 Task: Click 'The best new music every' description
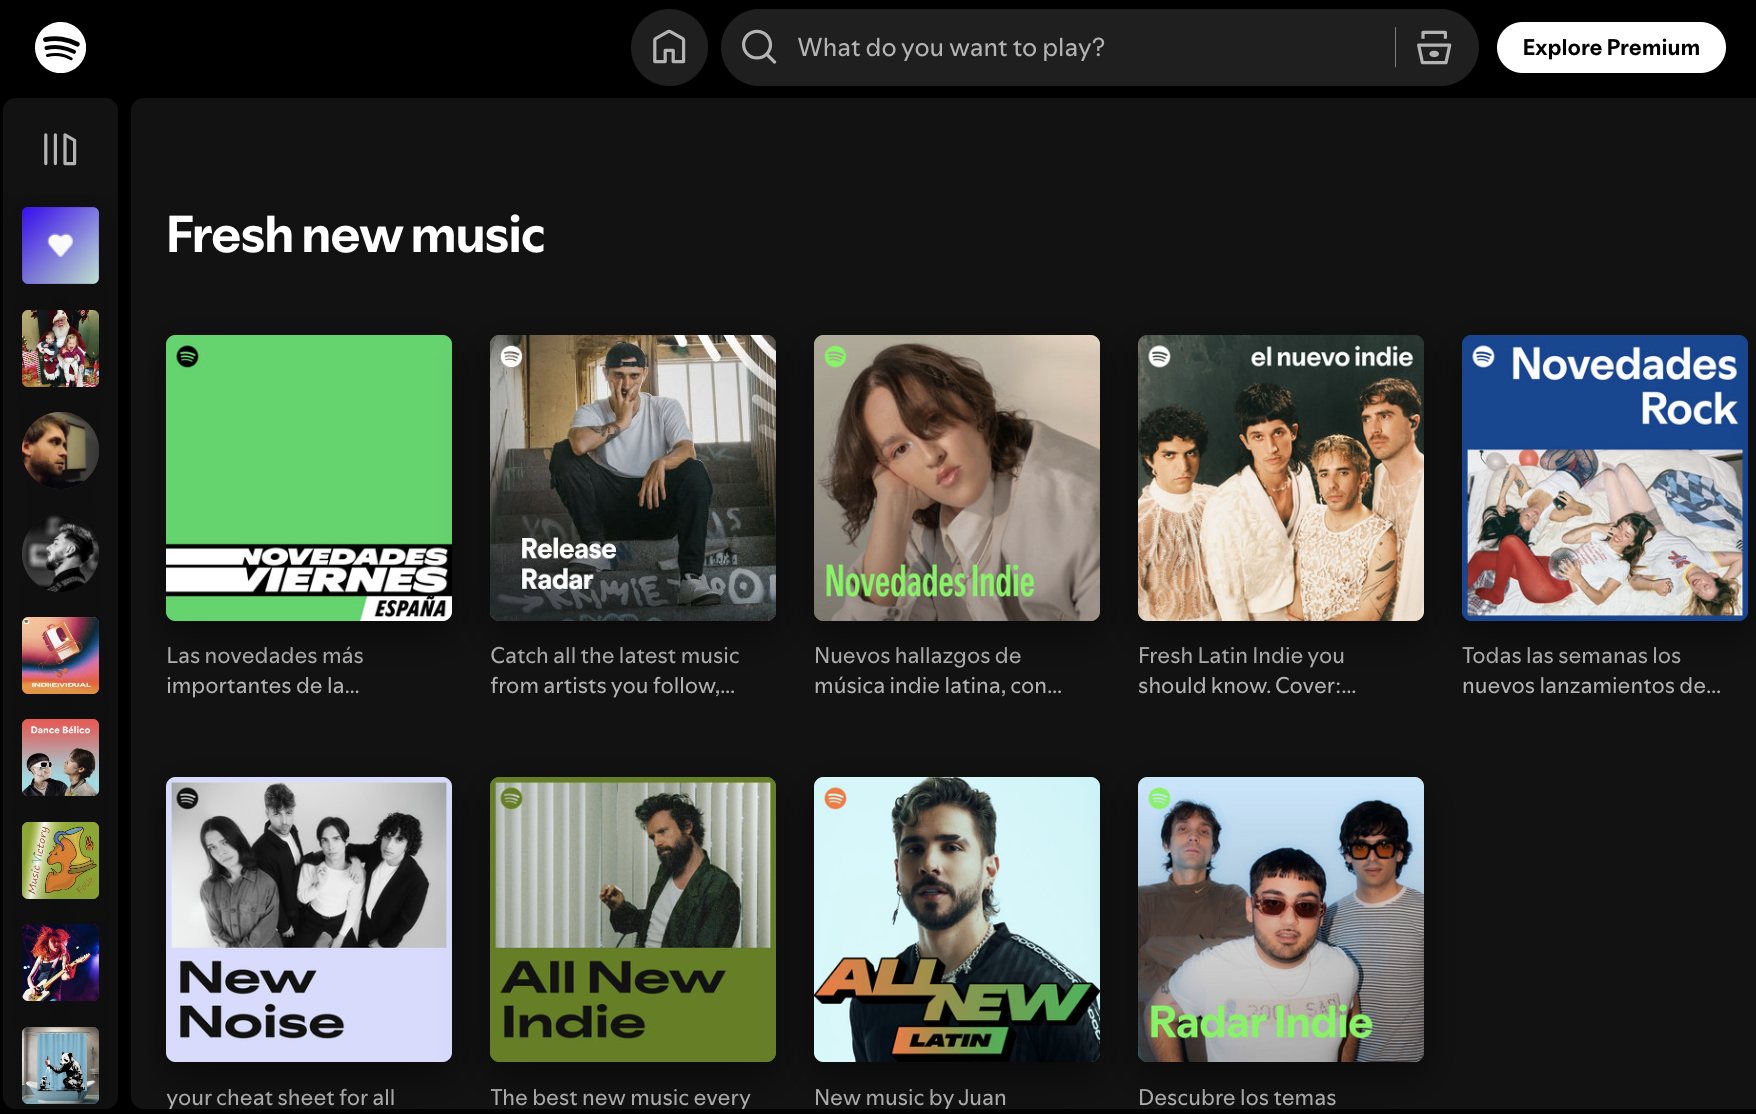pos(620,1097)
